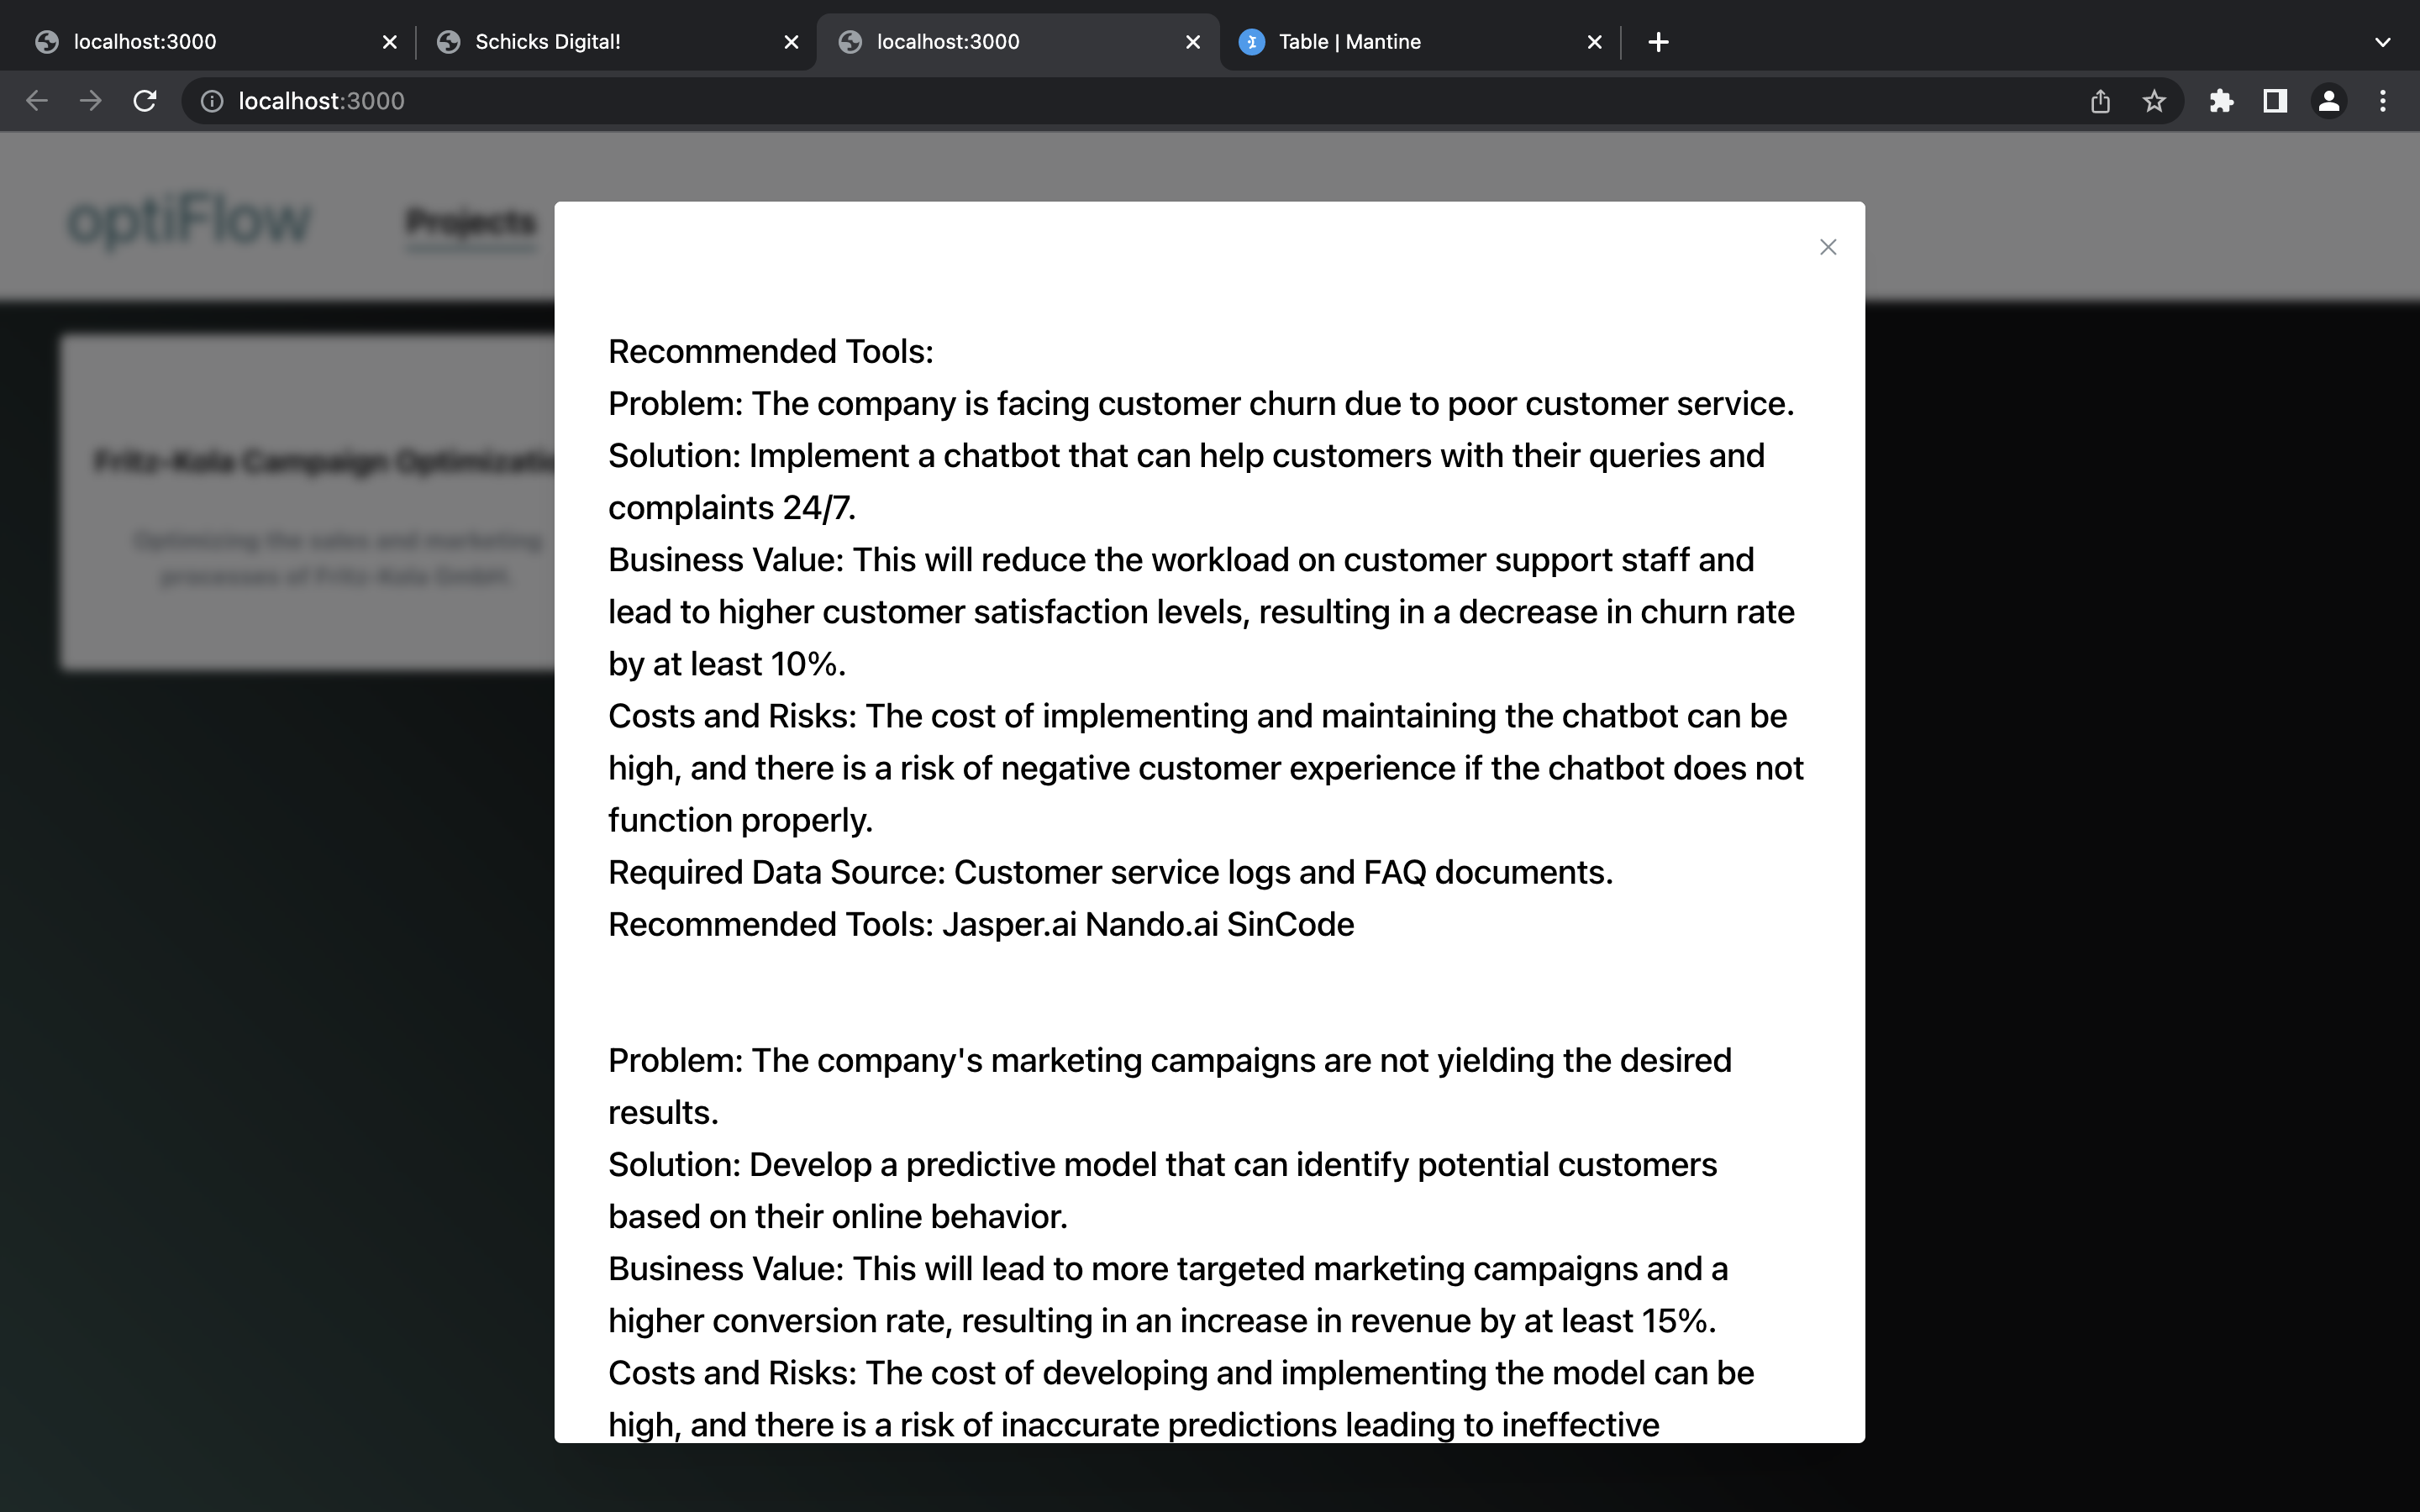Bookmark this page with star icon

[x=2154, y=101]
